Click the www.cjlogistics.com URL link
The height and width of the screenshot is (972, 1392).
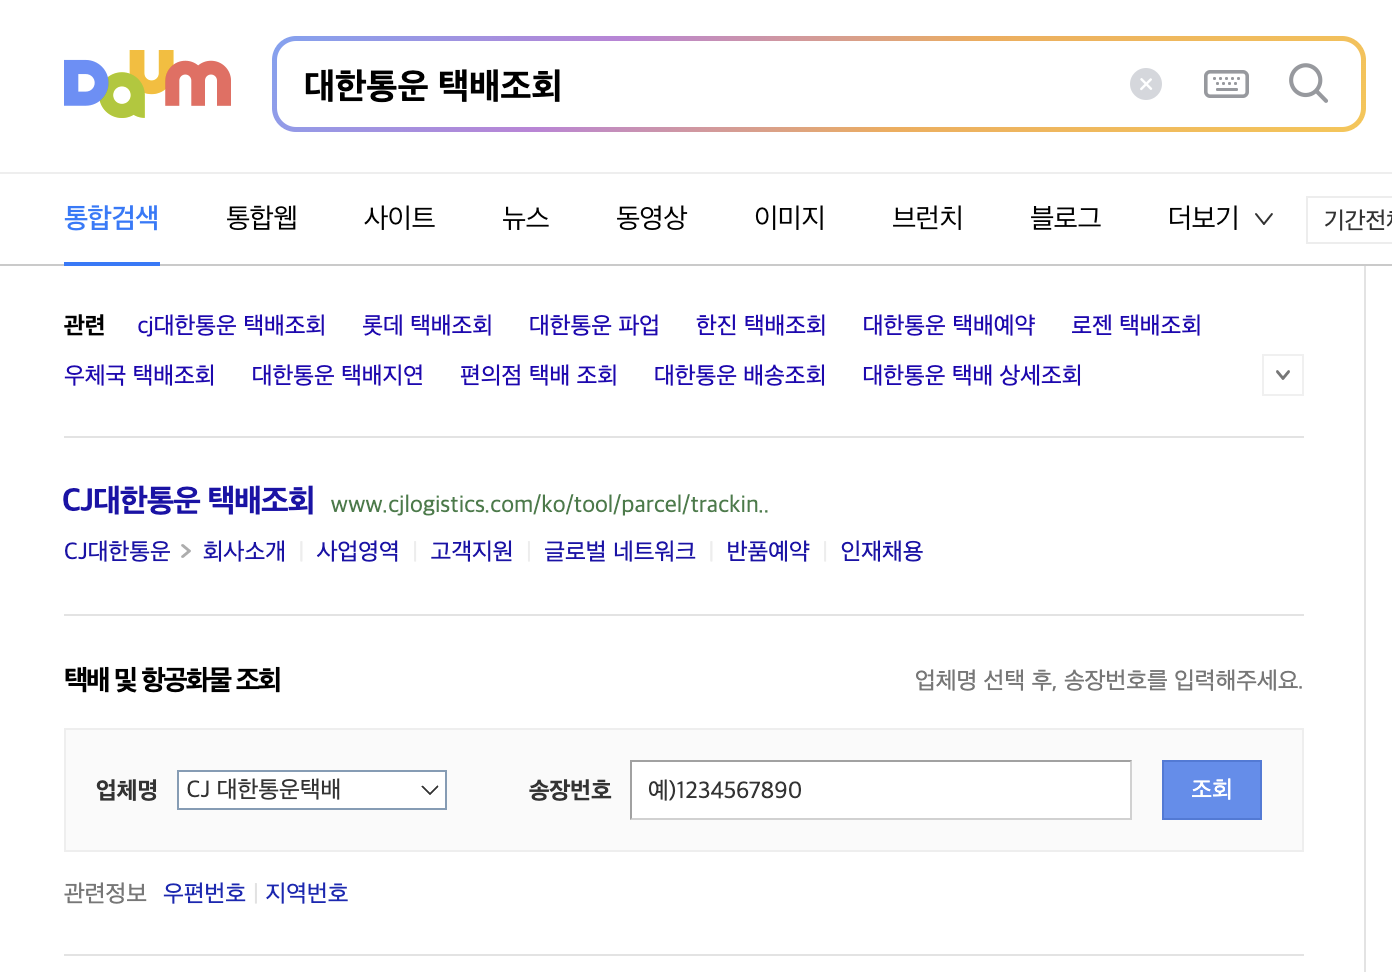click(x=550, y=504)
